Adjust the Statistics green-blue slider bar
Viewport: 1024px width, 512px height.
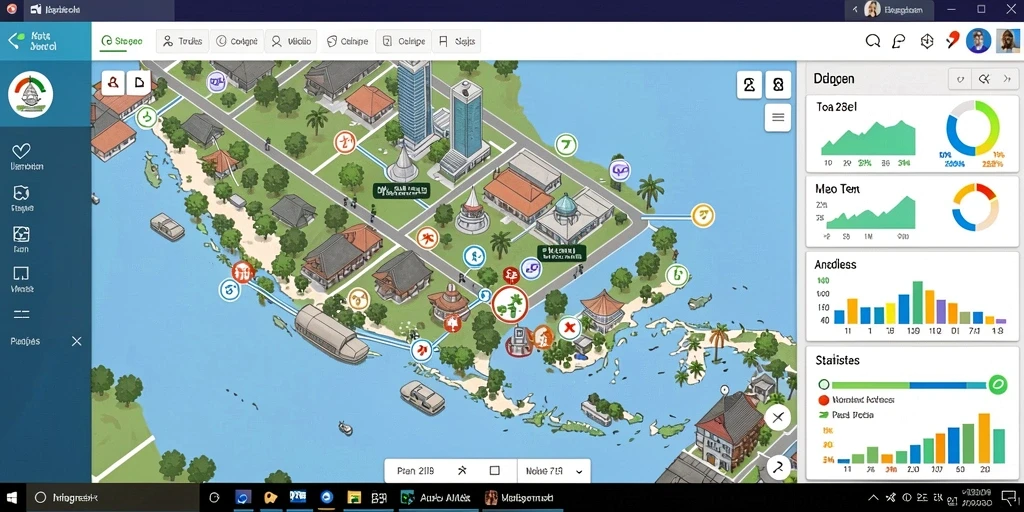909,385
